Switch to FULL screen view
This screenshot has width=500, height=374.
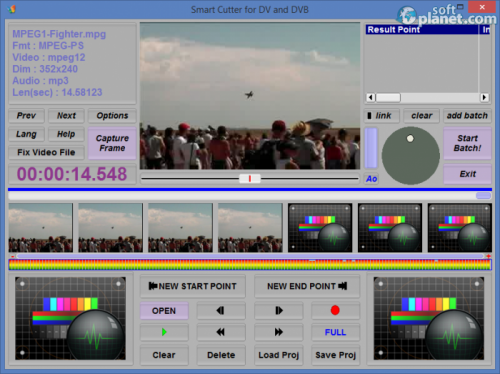[335, 332]
